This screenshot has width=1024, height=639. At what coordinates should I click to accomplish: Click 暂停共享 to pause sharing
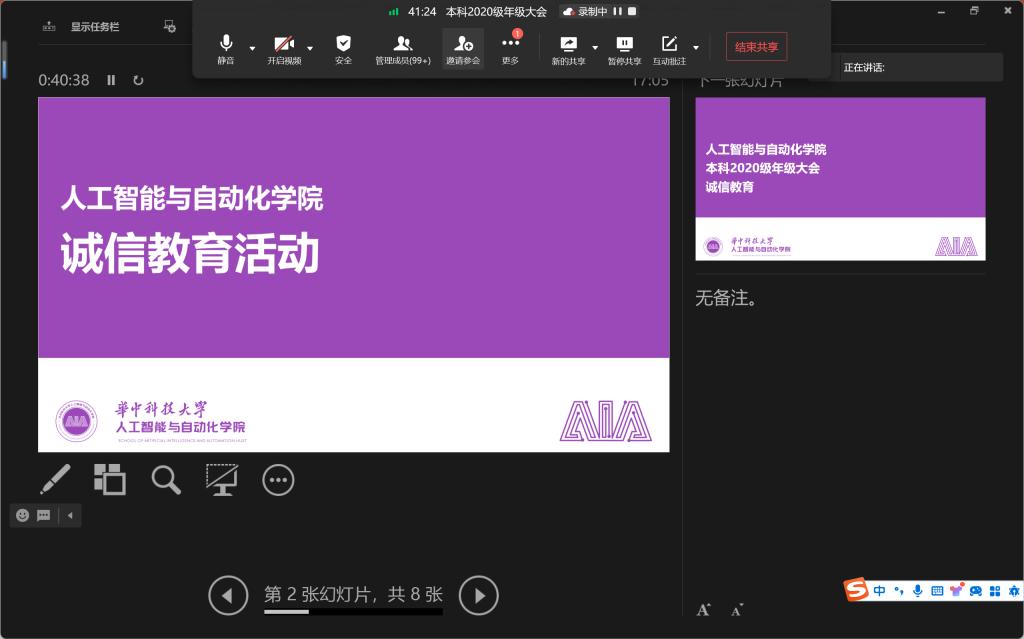tap(624, 48)
